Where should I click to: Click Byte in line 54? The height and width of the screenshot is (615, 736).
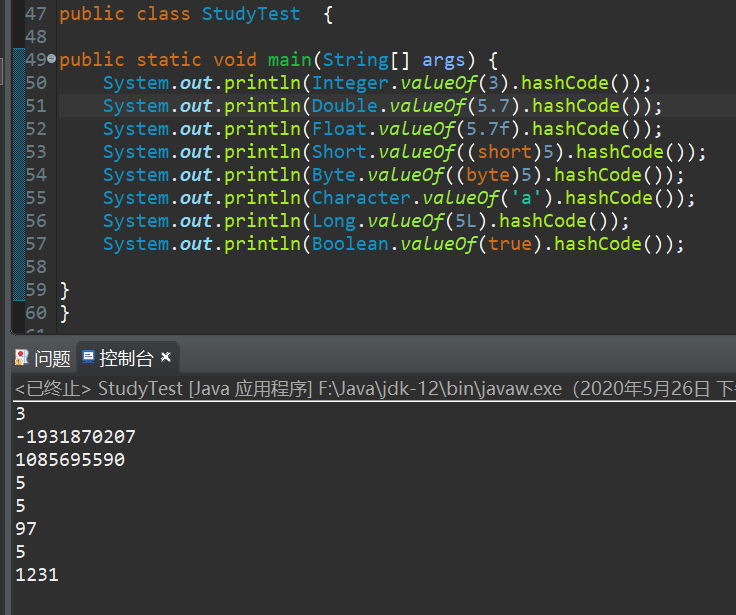pos(333,175)
